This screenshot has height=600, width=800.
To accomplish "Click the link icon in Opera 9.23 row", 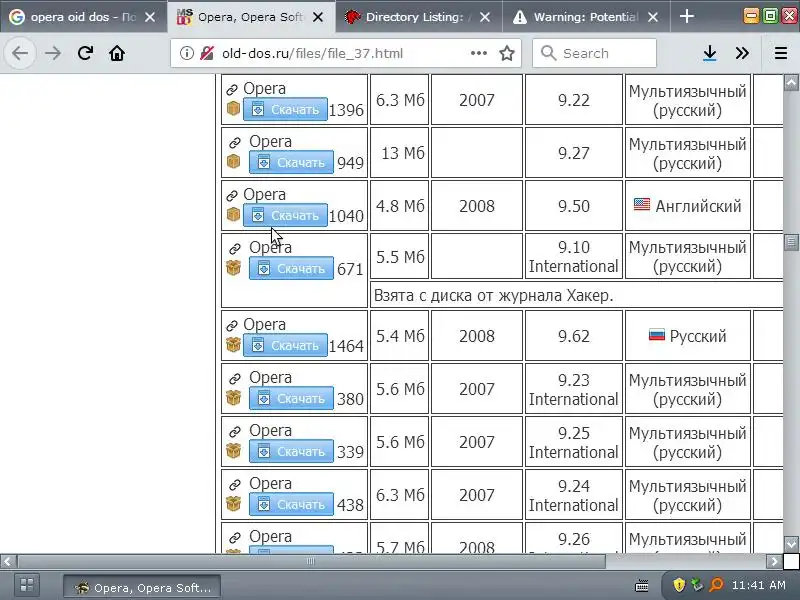I will tap(235, 379).
